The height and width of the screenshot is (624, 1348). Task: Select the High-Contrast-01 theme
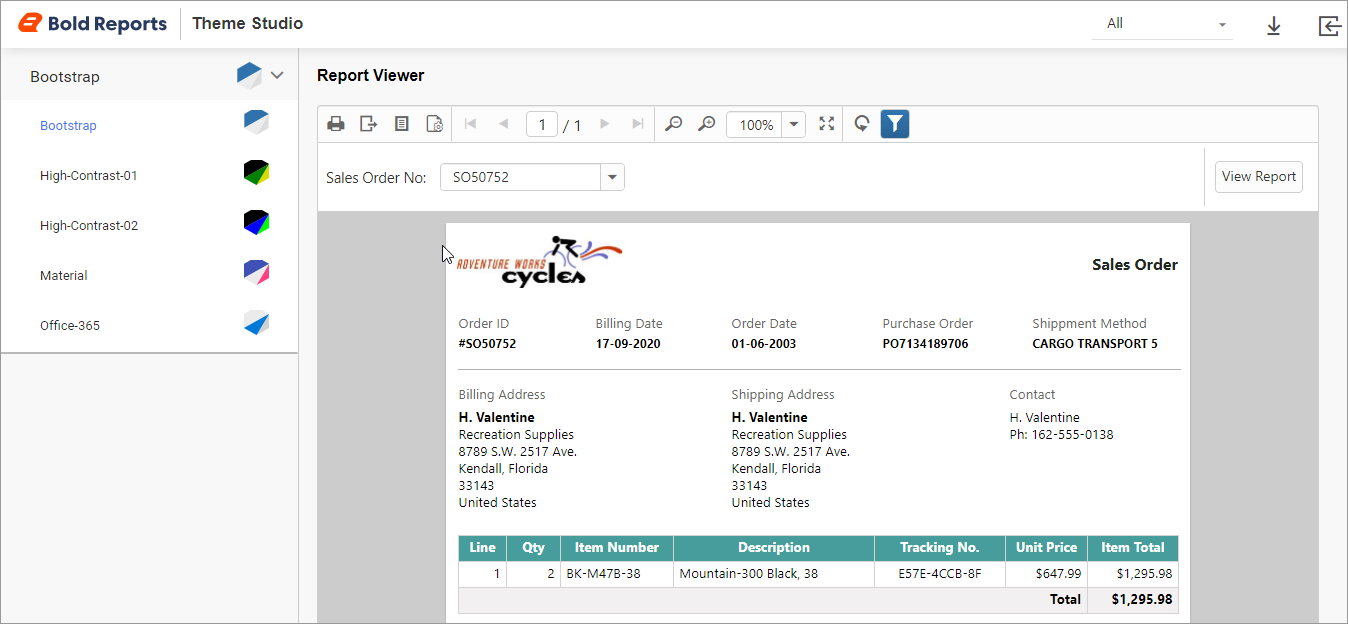(x=89, y=176)
